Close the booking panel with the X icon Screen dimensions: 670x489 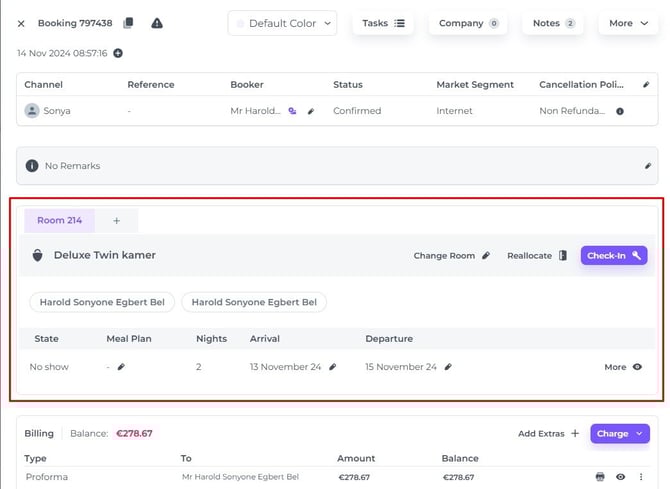21,23
